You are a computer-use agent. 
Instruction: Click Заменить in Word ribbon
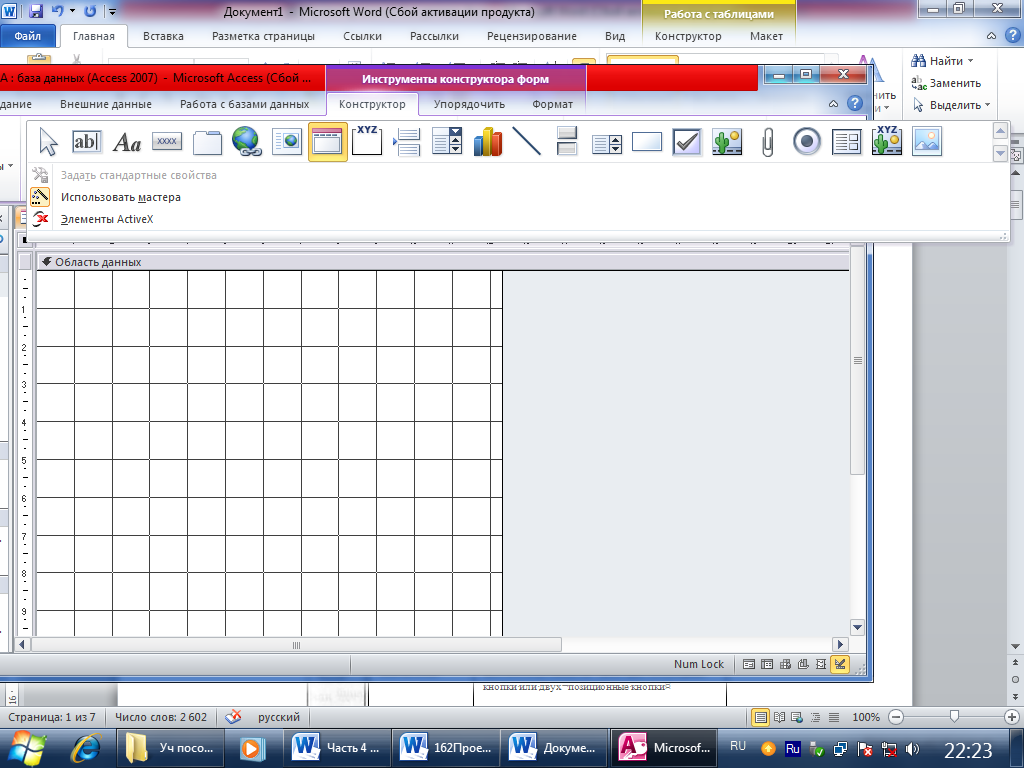coord(946,83)
